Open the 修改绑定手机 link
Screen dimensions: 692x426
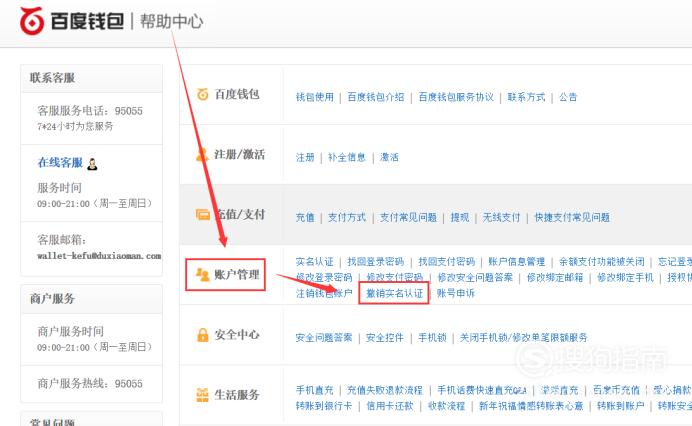625,277
